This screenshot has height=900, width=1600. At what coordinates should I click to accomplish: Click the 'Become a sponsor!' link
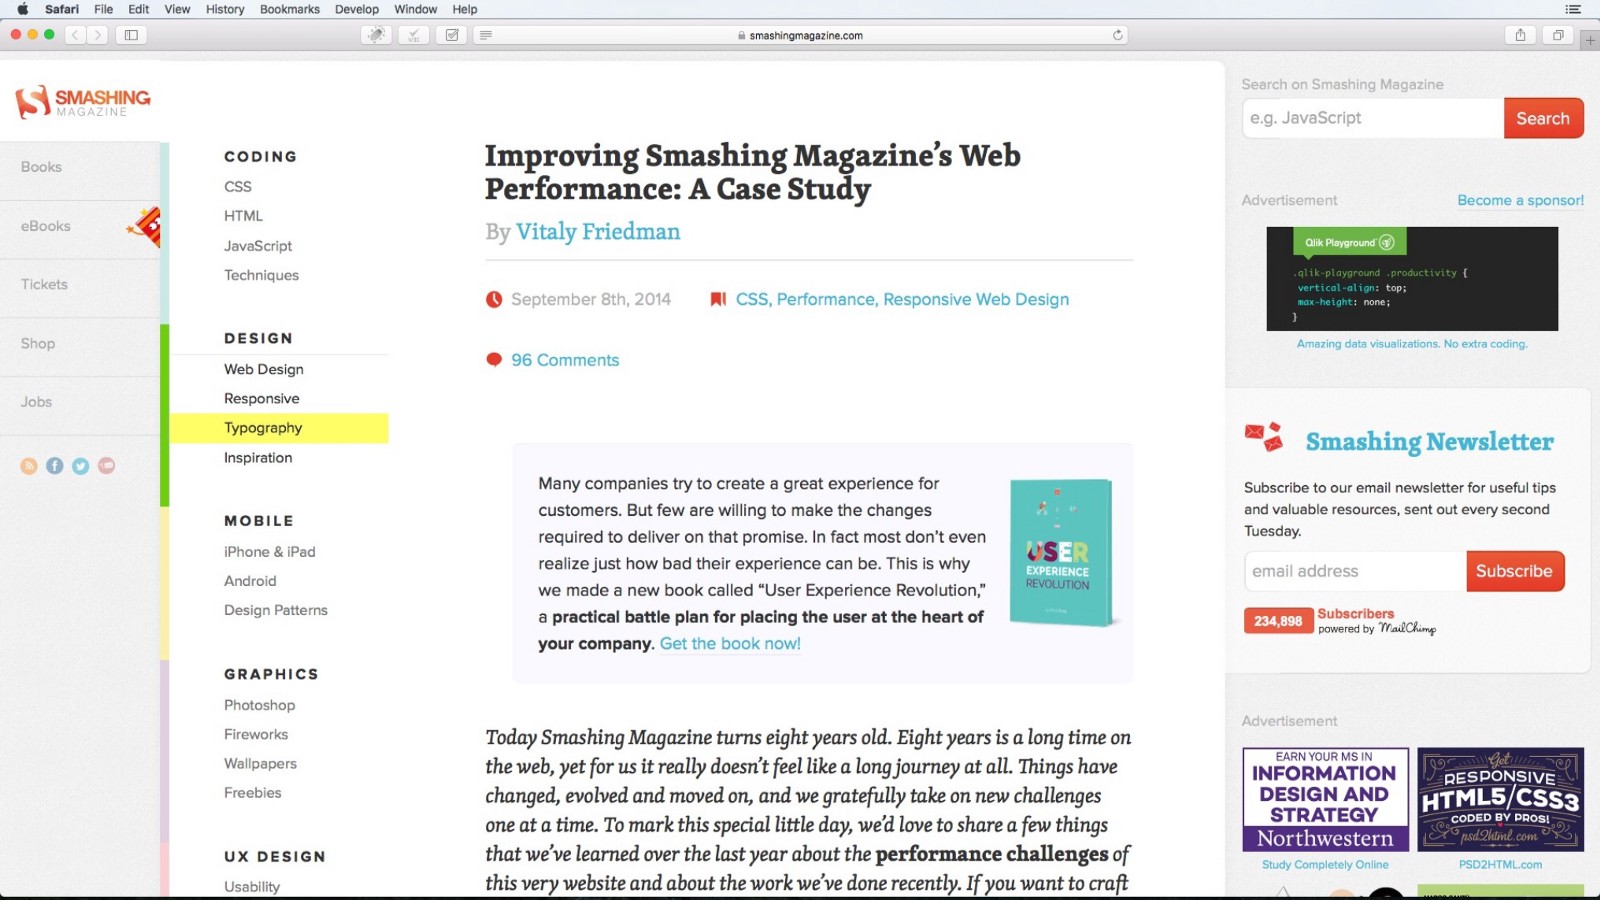pyautogui.click(x=1520, y=200)
